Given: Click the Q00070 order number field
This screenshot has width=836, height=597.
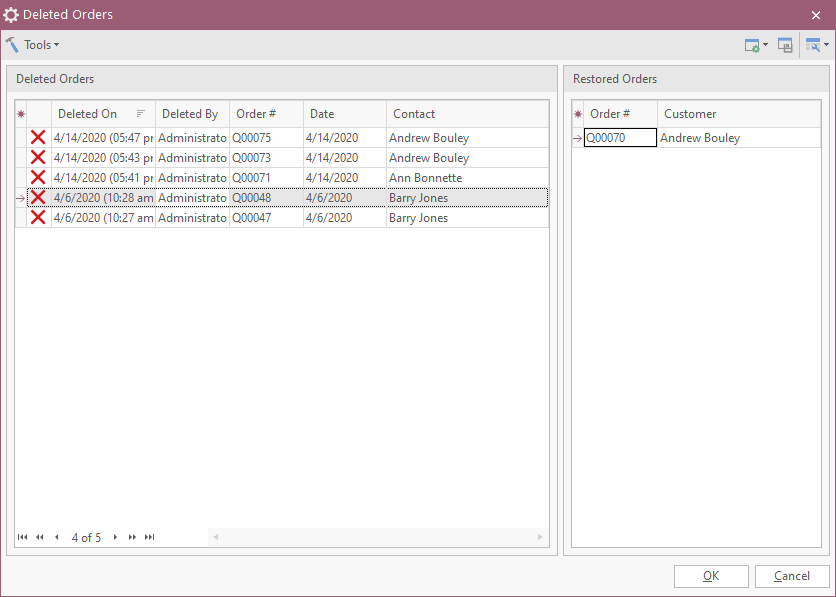Looking at the screenshot, I should click(620, 138).
